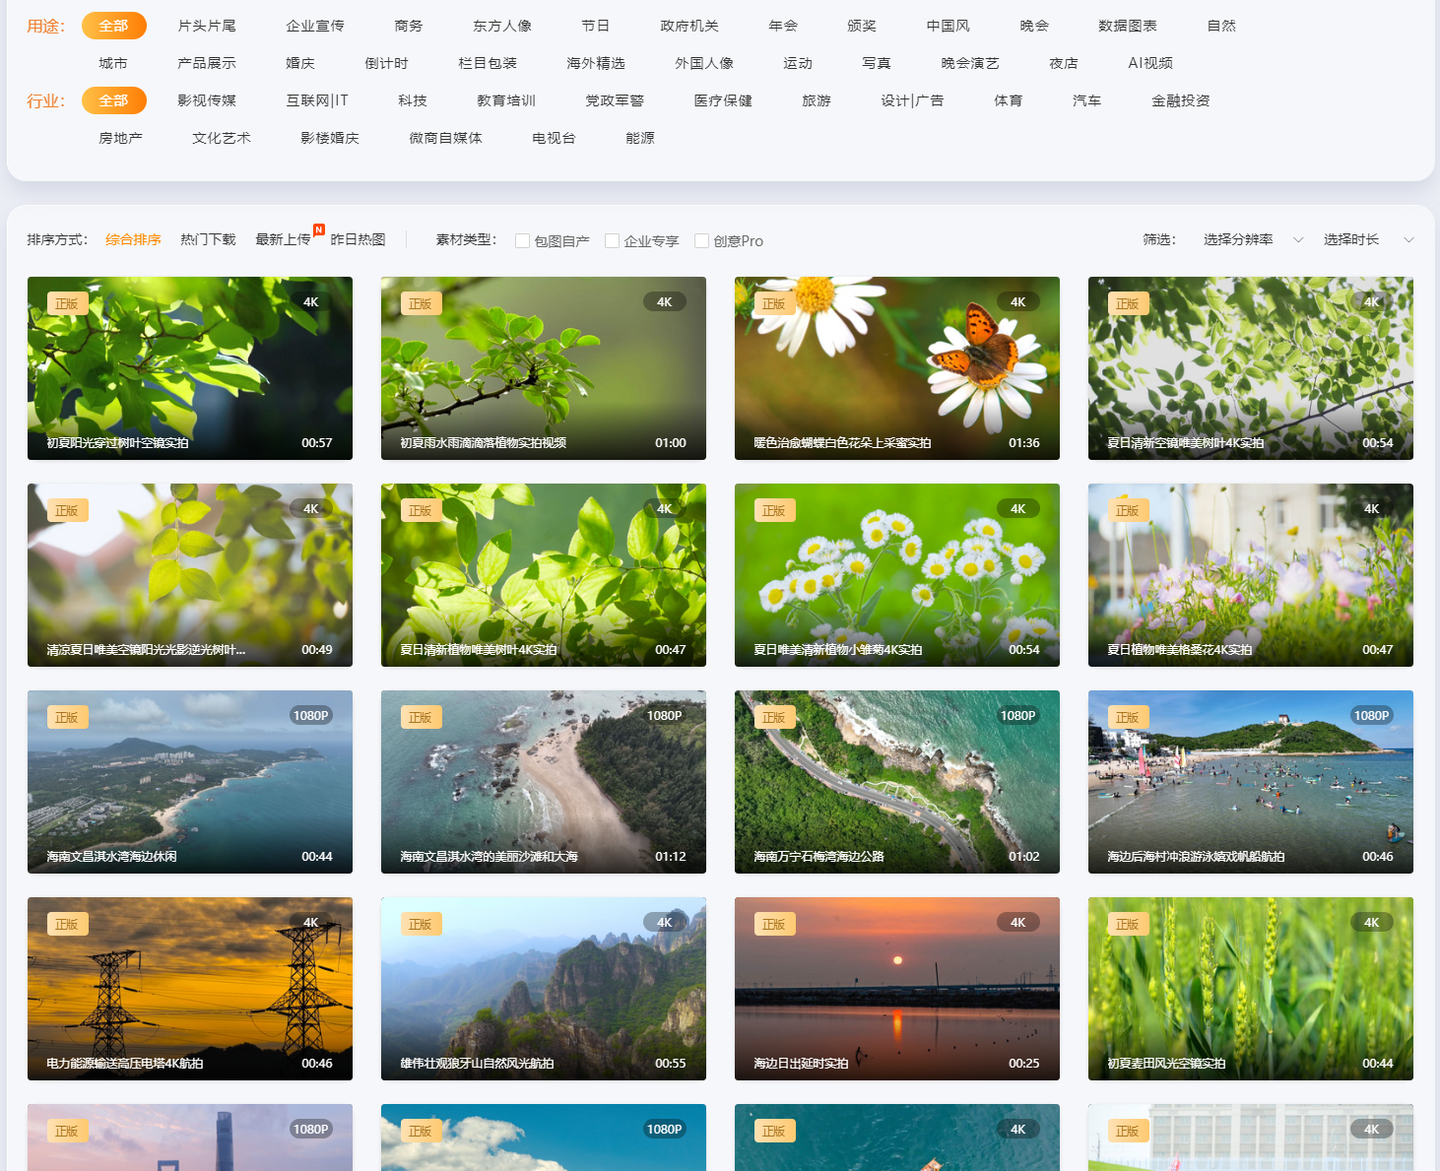Open the 雄伟壮观狼牙山自然风光航拍 clip
Image resolution: width=1440 pixels, height=1171 pixels.
[543, 989]
